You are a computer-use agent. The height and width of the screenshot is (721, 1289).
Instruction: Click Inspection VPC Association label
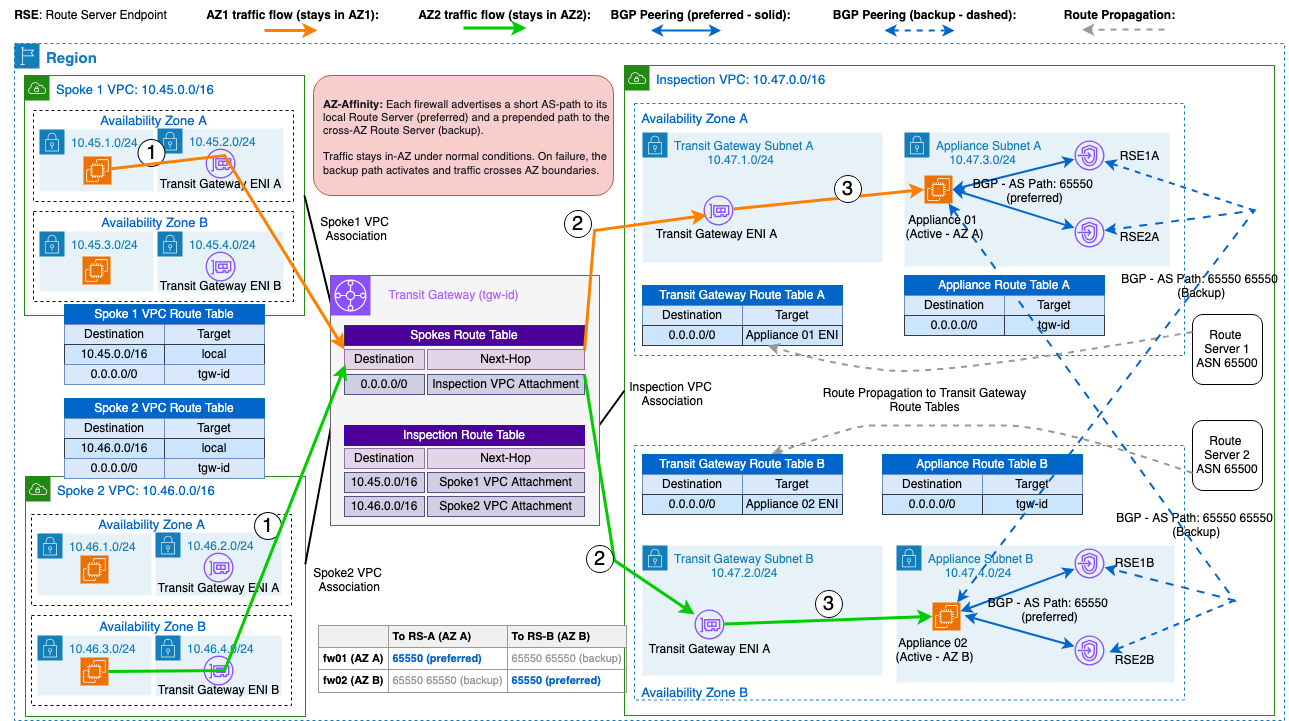click(x=672, y=393)
